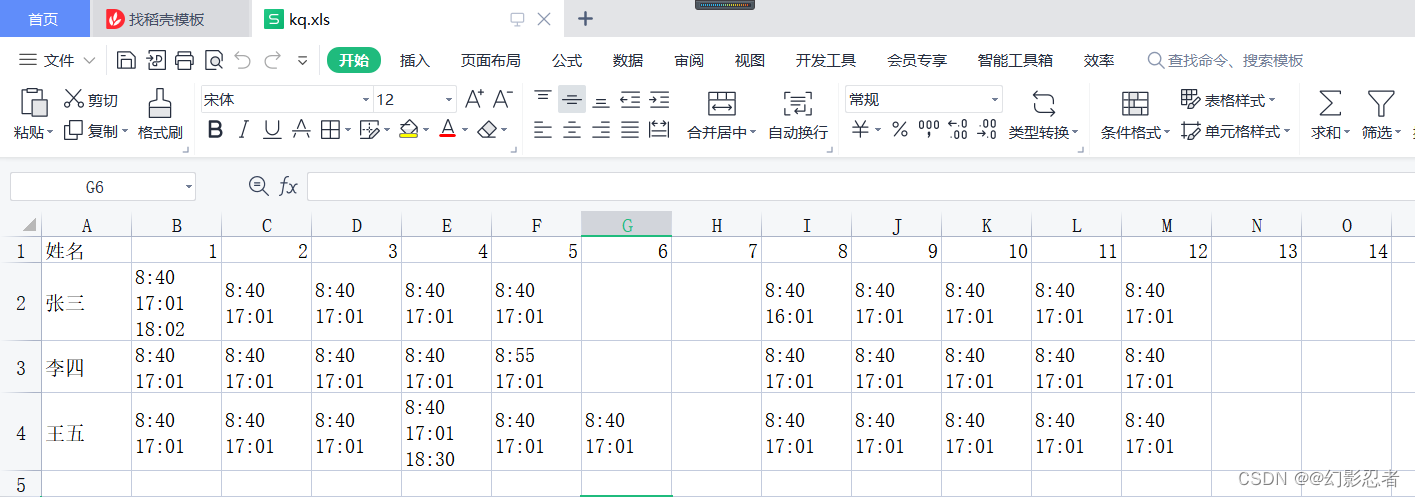The height and width of the screenshot is (497, 1415).
Task: Click the fx insert function icon
Action: pos(288,186)
